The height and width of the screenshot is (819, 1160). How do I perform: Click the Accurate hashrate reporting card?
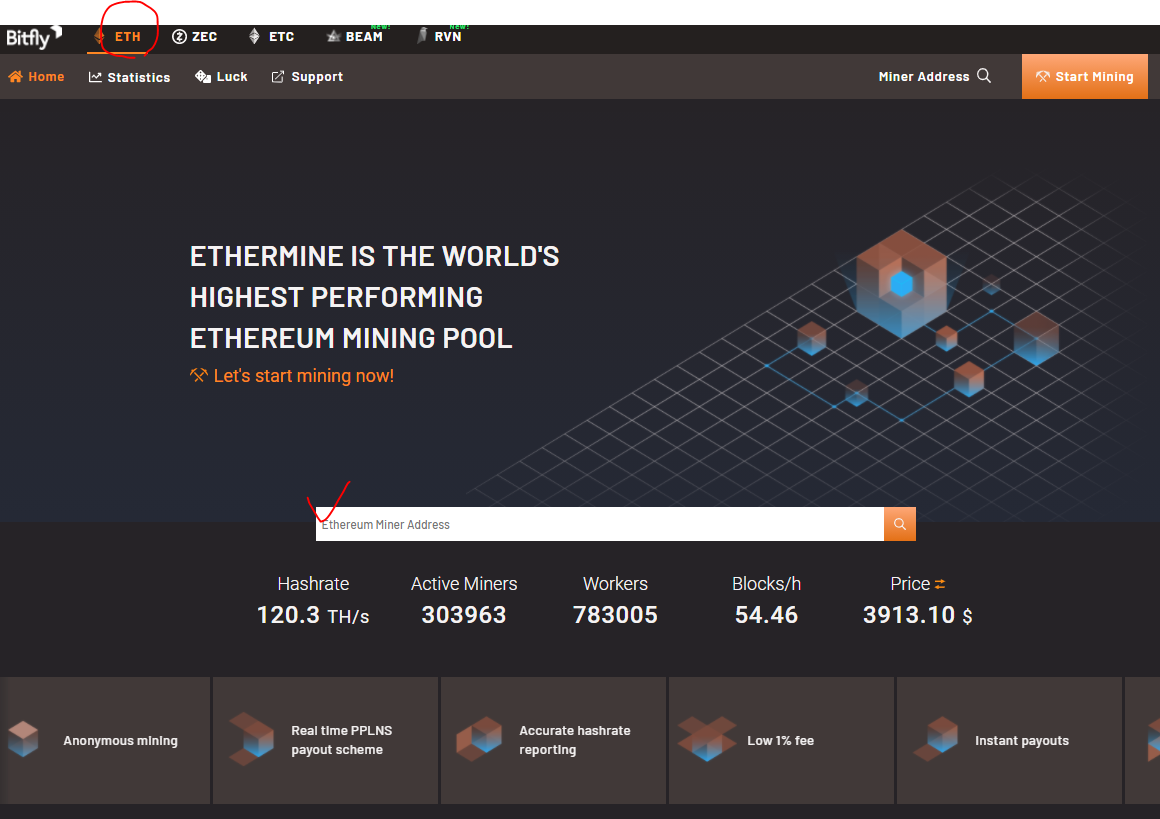[553, 740]
